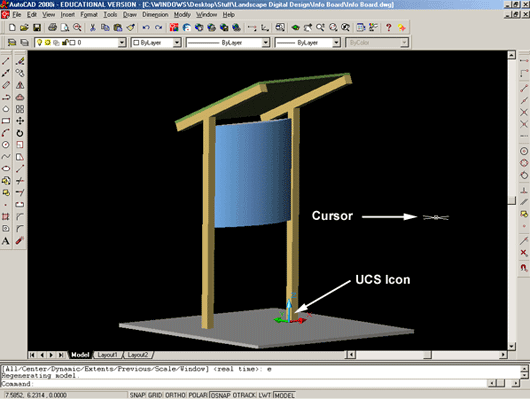
Task: Switch to the Layout1 tab
Action: [x=107, y=355]
